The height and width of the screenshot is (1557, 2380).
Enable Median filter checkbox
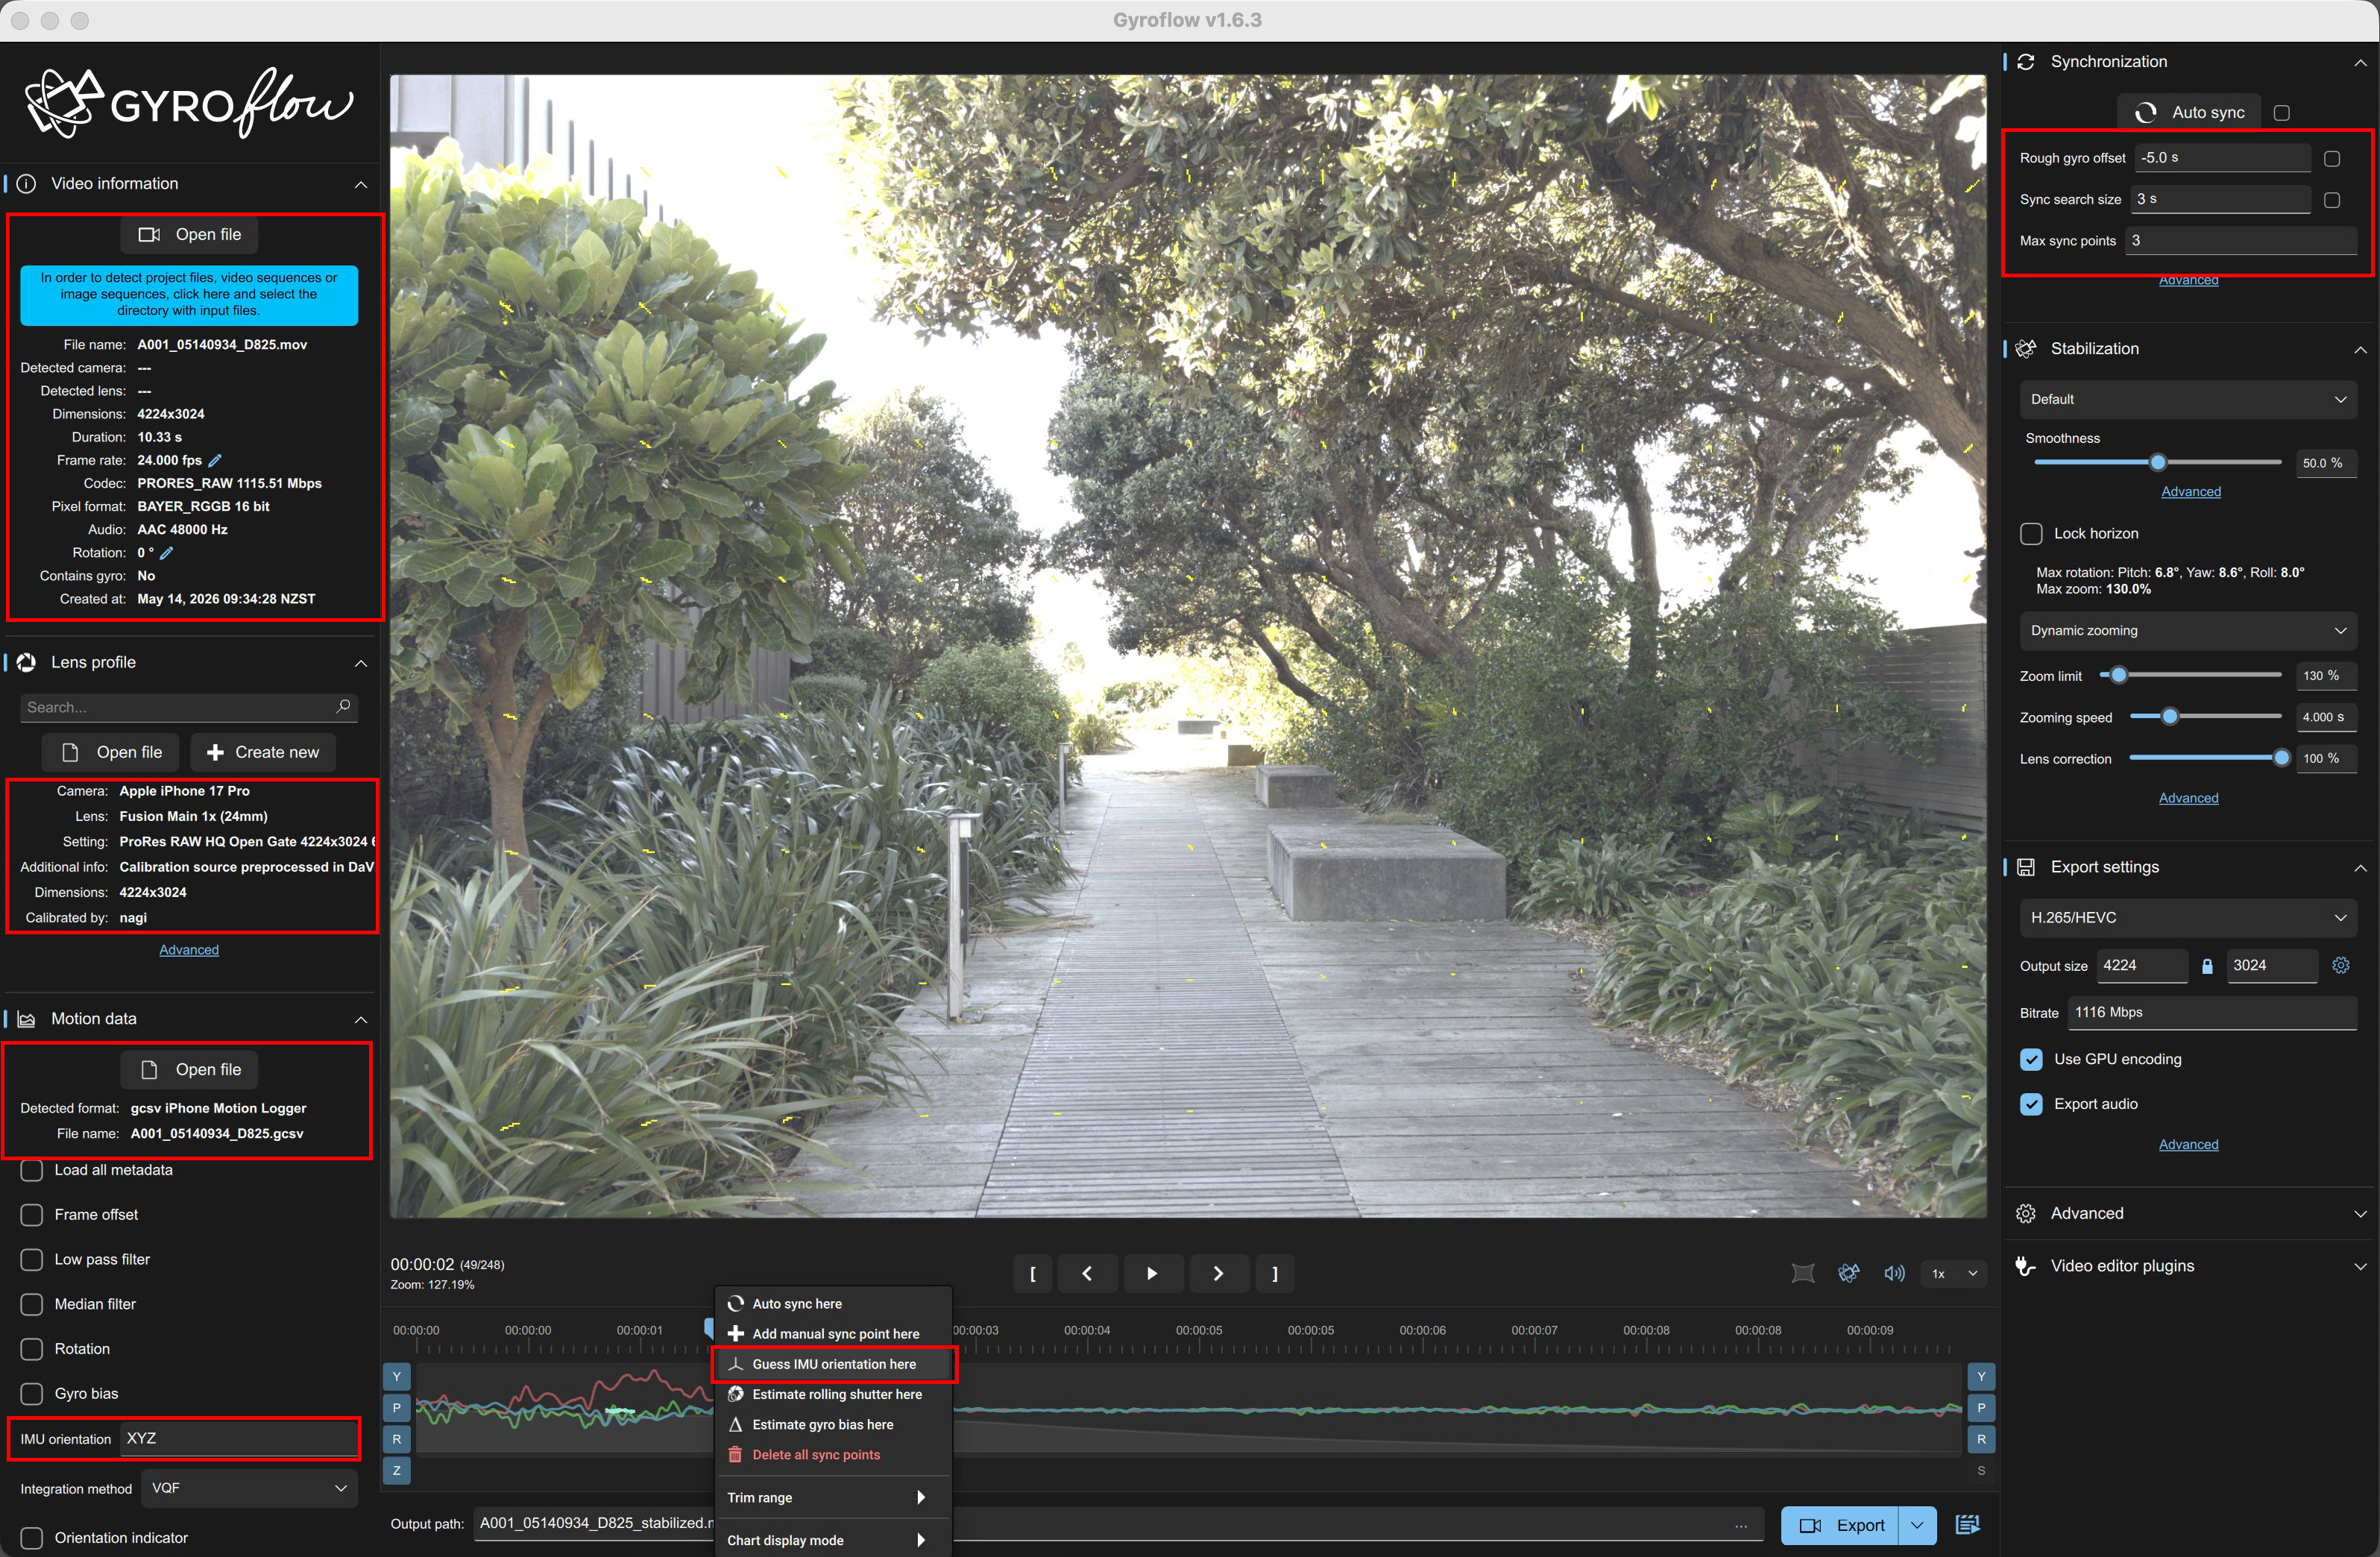(x=32, y=1304)
